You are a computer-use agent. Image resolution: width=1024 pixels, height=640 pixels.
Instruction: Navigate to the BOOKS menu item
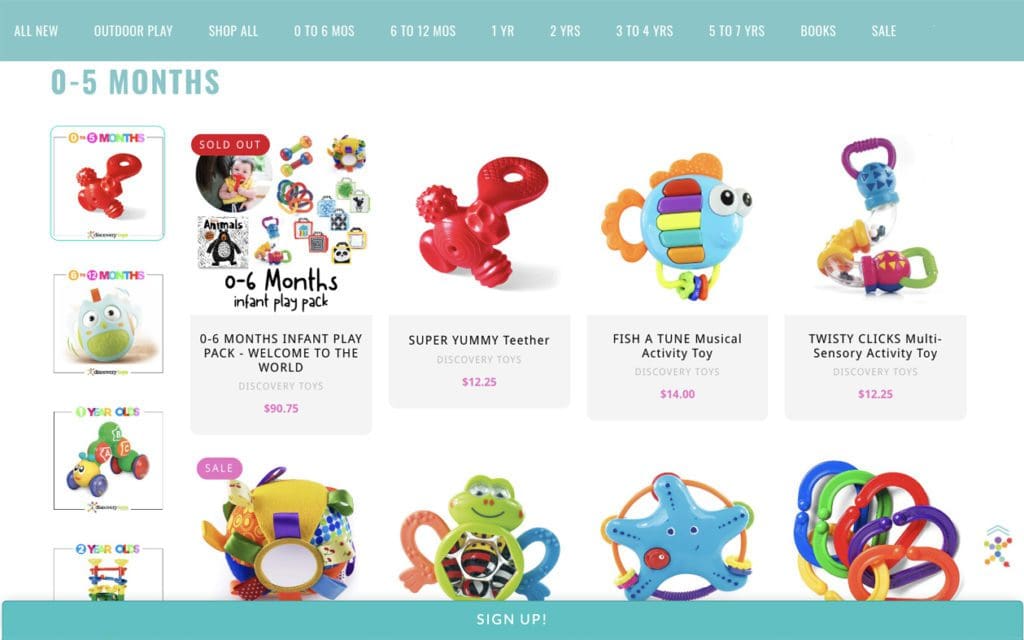(x=818, y=31)
